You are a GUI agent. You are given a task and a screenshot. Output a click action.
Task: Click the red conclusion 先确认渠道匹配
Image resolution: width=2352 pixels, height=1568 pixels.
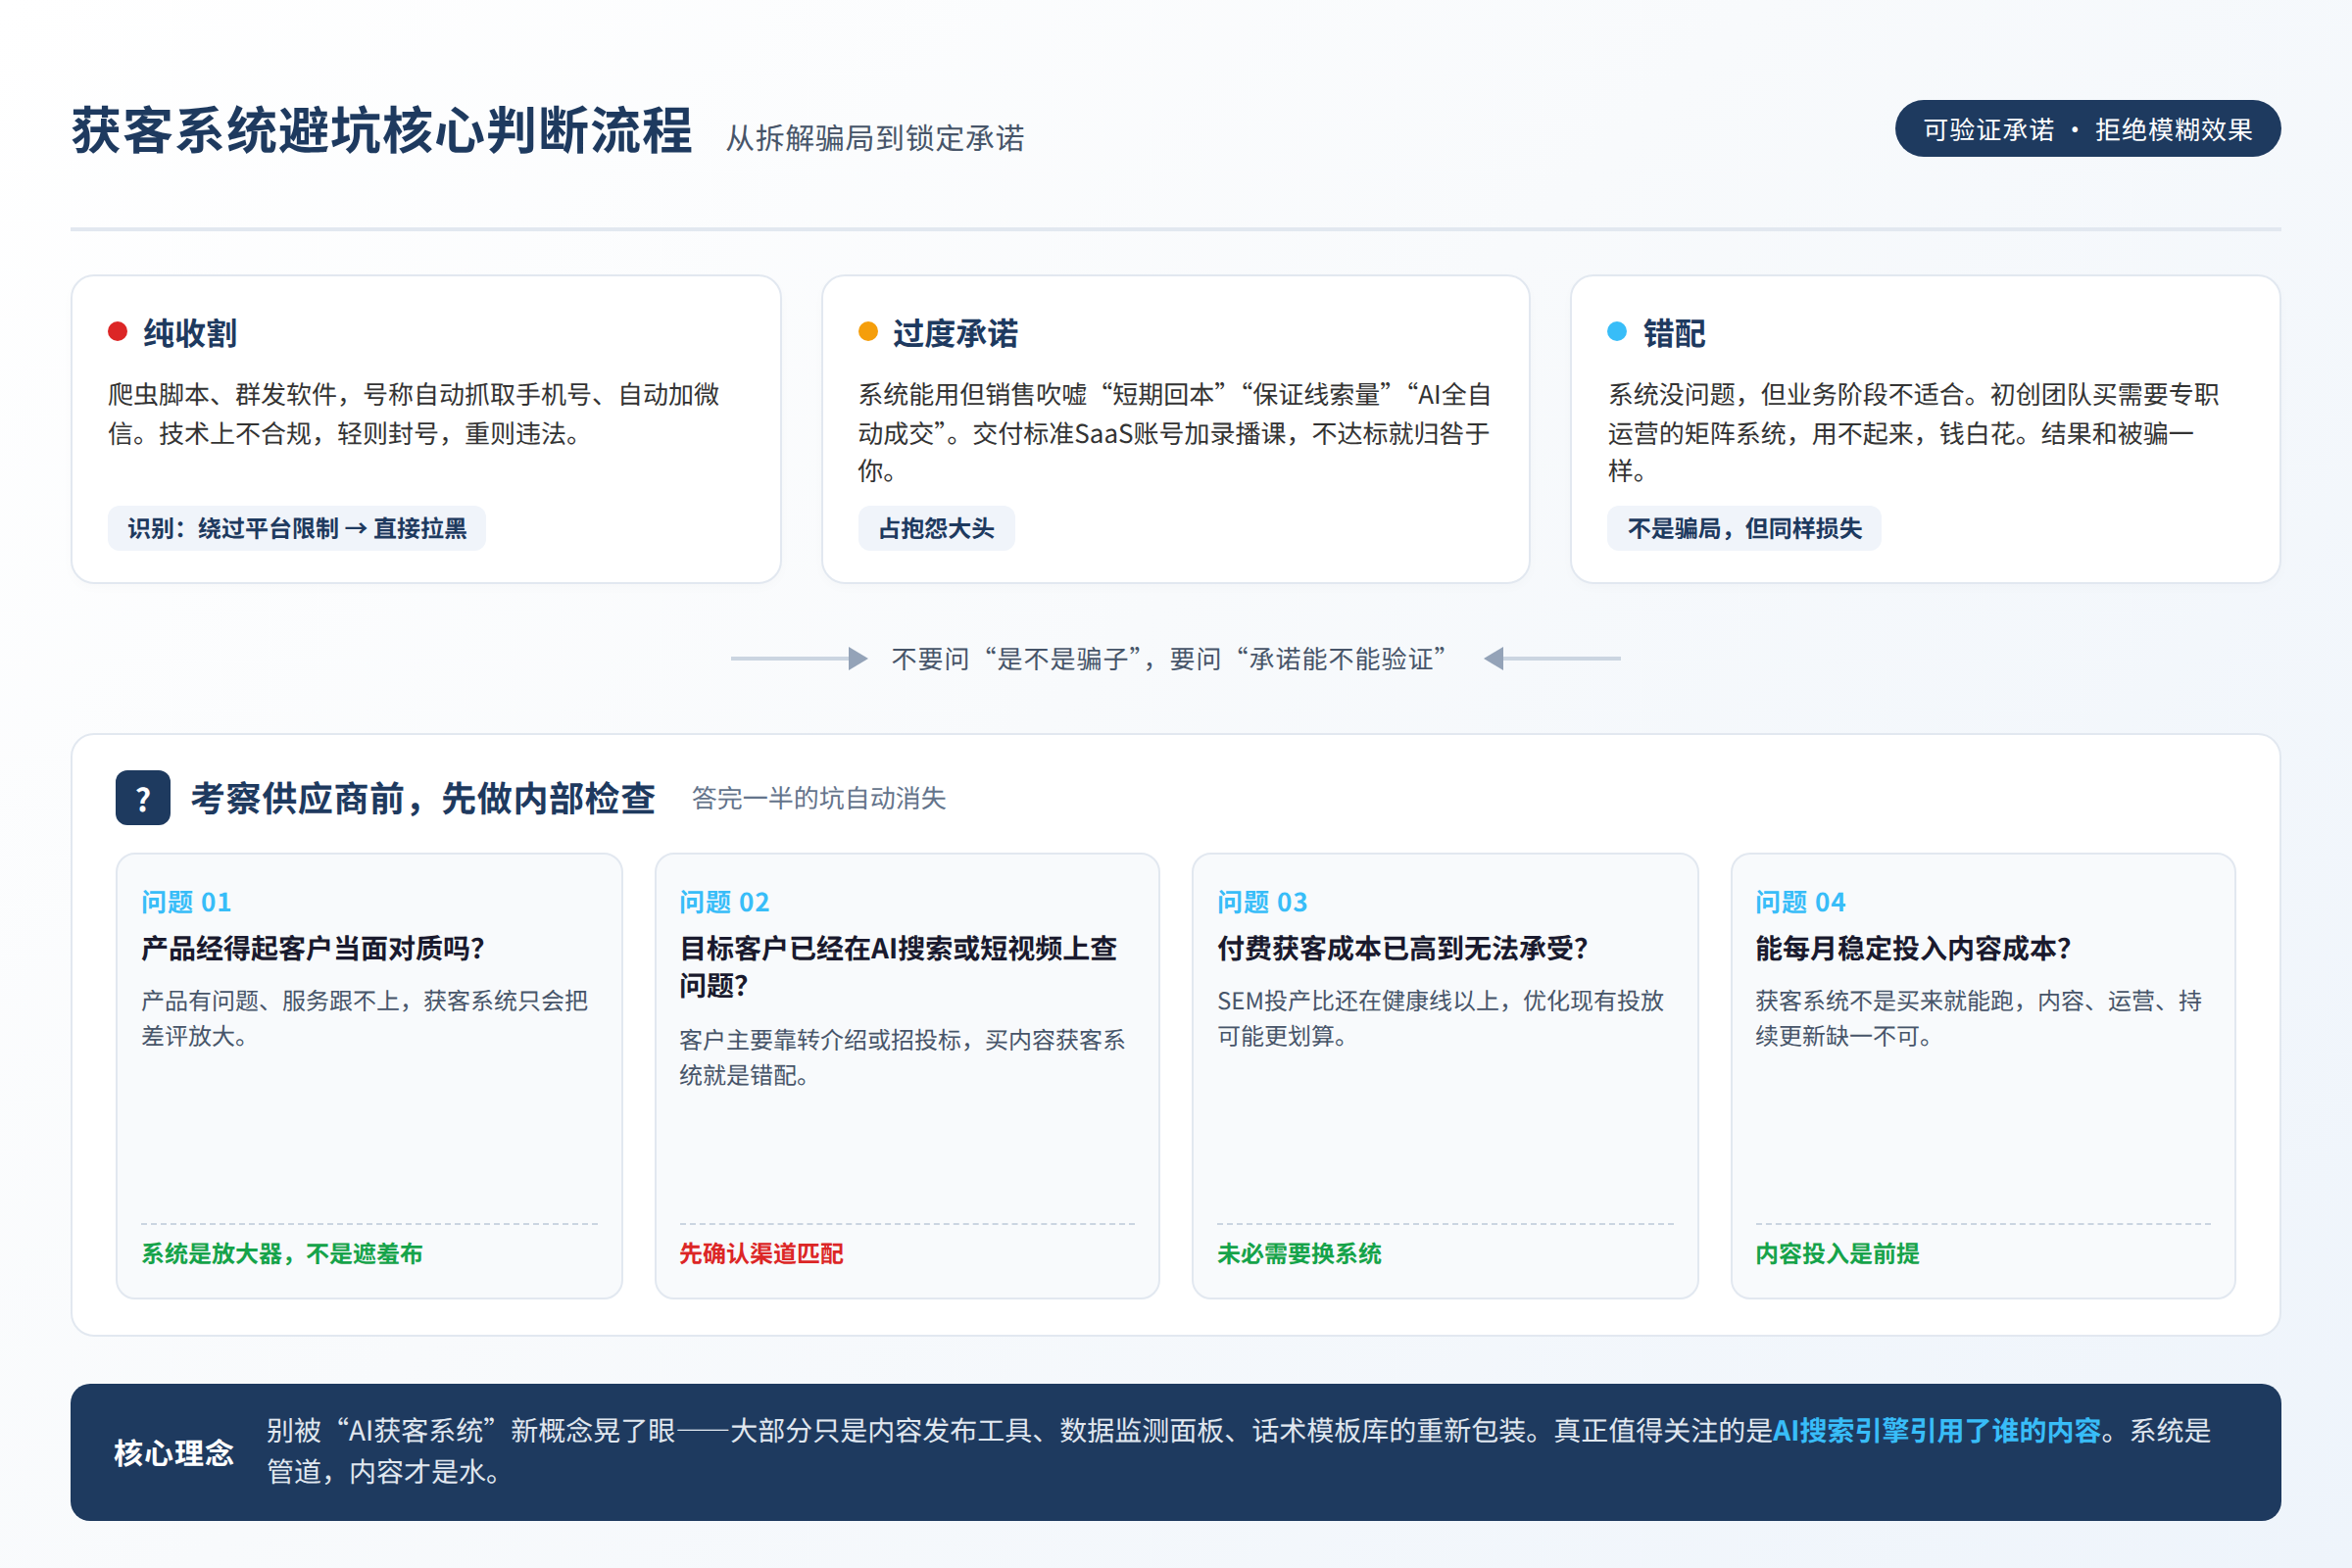(761, 1254)
